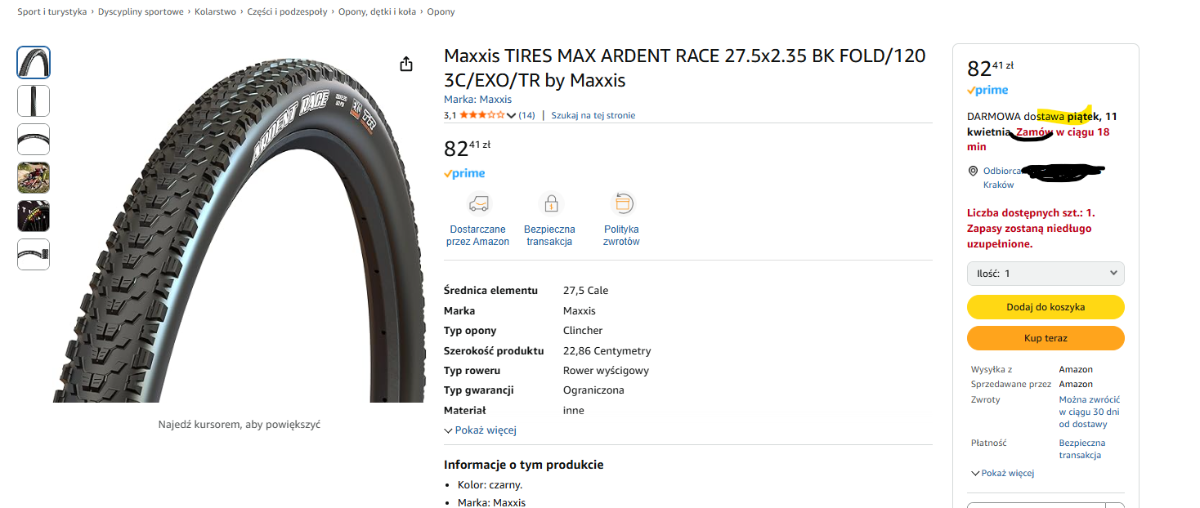
Task: Select the first tire thumbnail
Action: click(33, 63)
